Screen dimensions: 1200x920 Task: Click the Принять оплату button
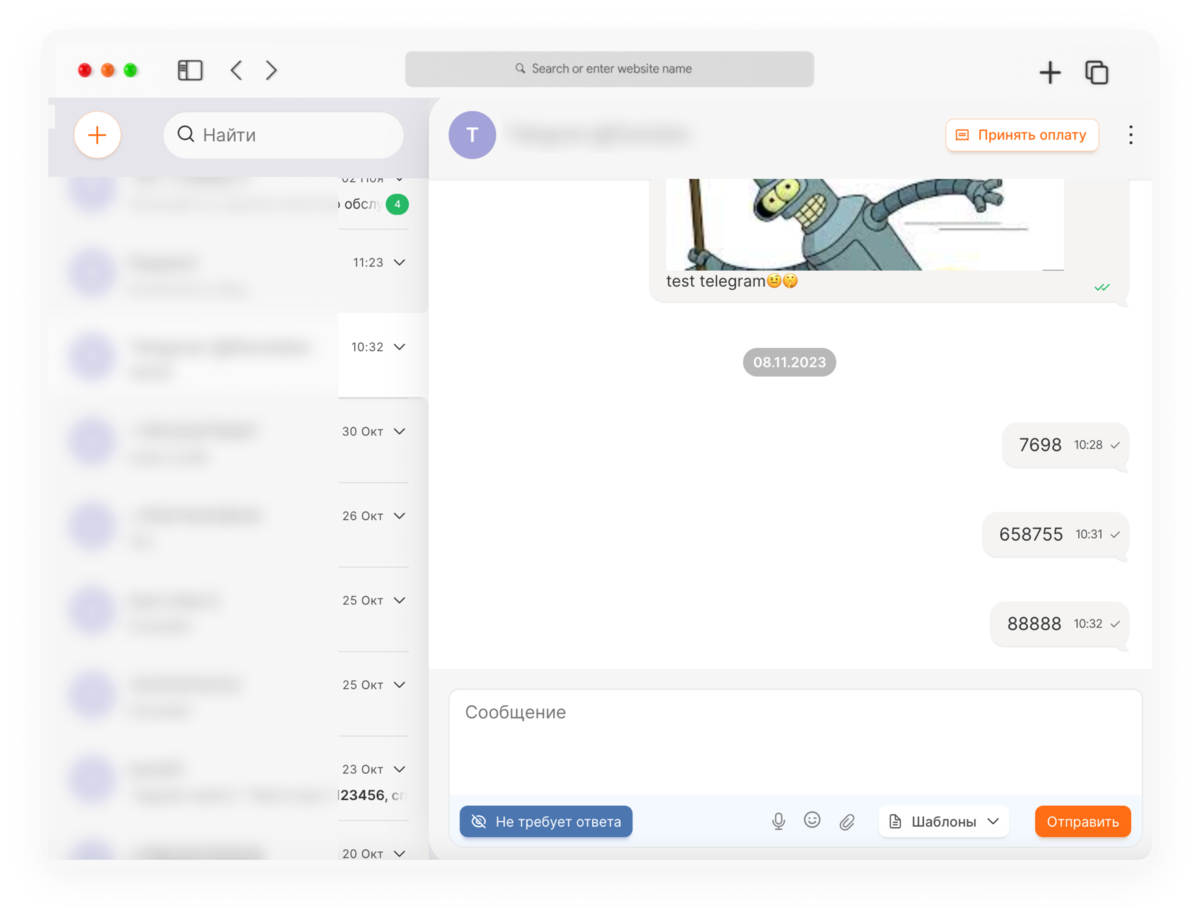(1022, 135)
